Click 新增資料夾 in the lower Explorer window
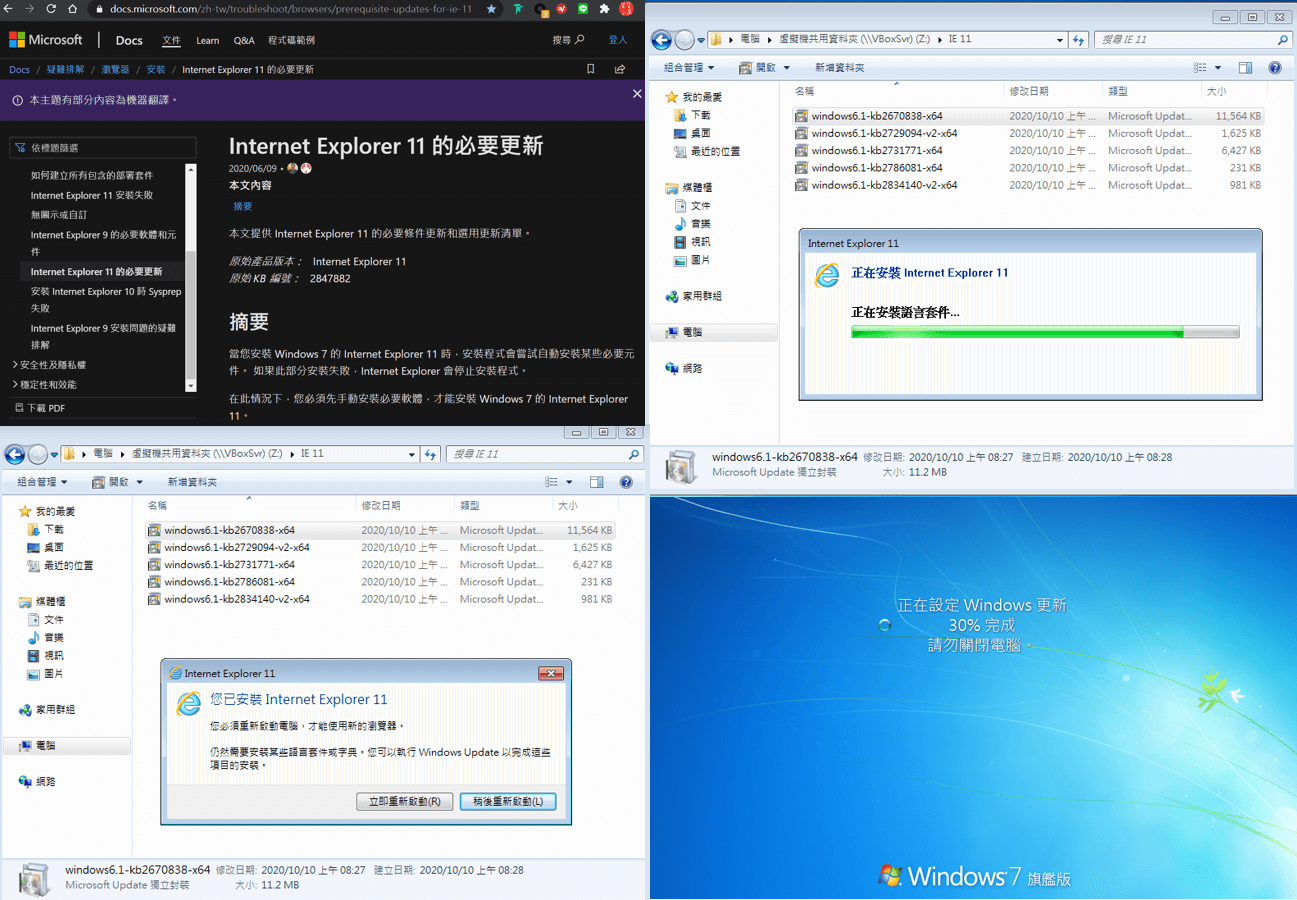Screen dimensions: 1297x900 (192, 482)
